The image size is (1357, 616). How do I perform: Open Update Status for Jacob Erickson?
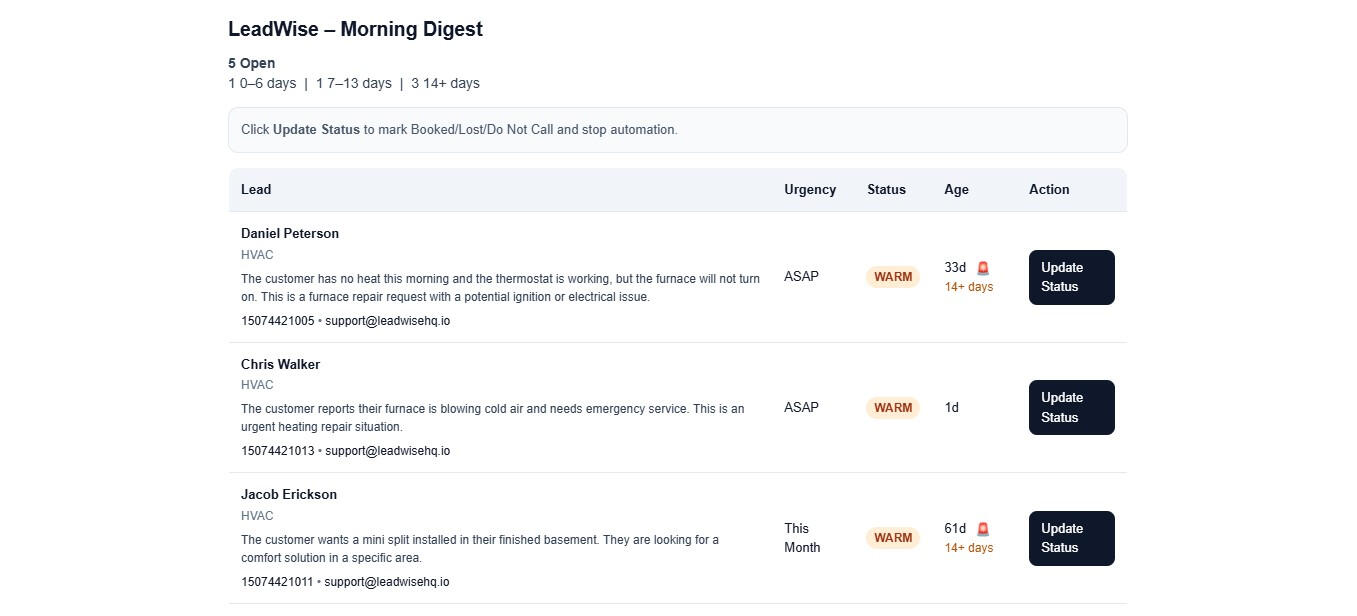point(1071,538)
